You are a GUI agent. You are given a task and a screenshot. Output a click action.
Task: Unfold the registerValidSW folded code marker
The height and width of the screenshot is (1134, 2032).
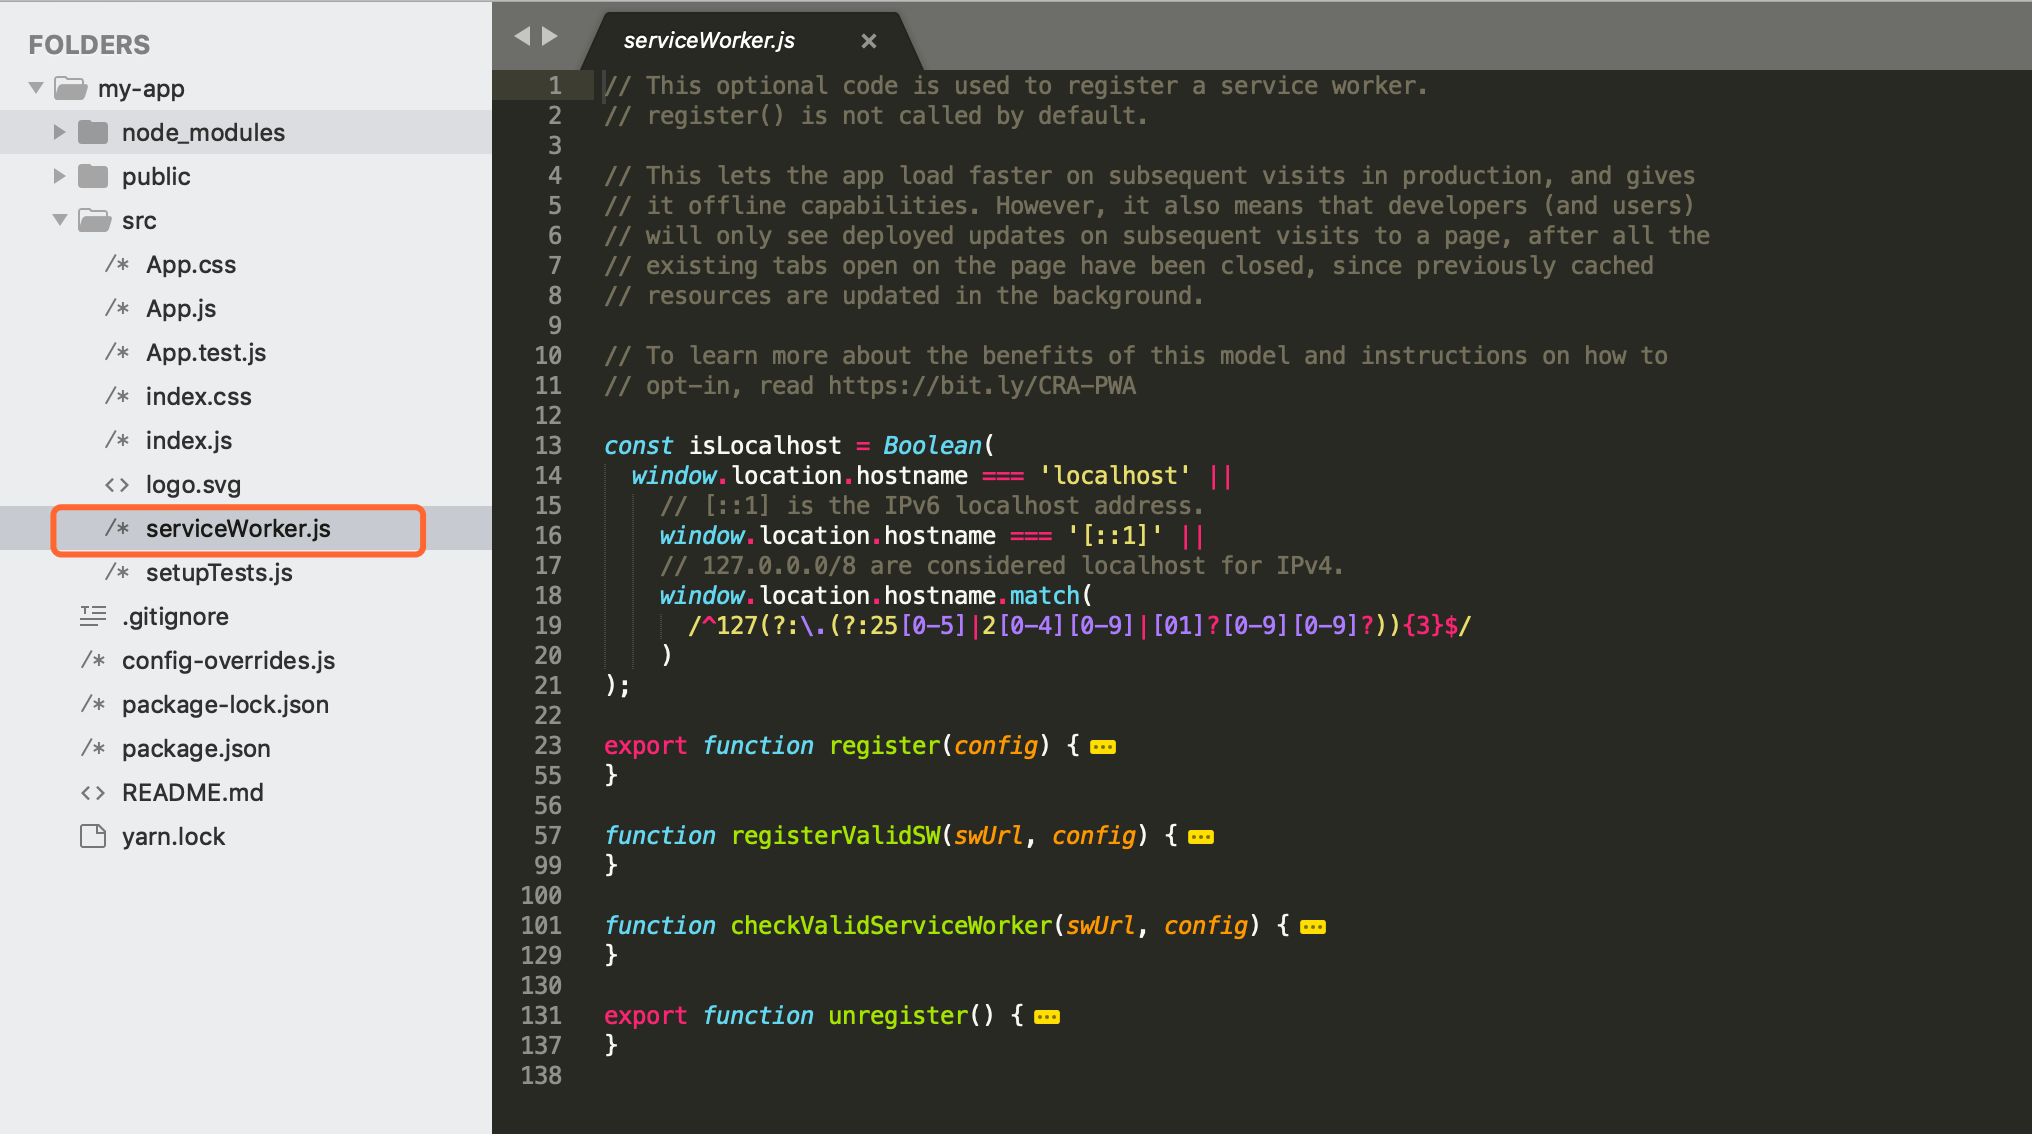1201,837
